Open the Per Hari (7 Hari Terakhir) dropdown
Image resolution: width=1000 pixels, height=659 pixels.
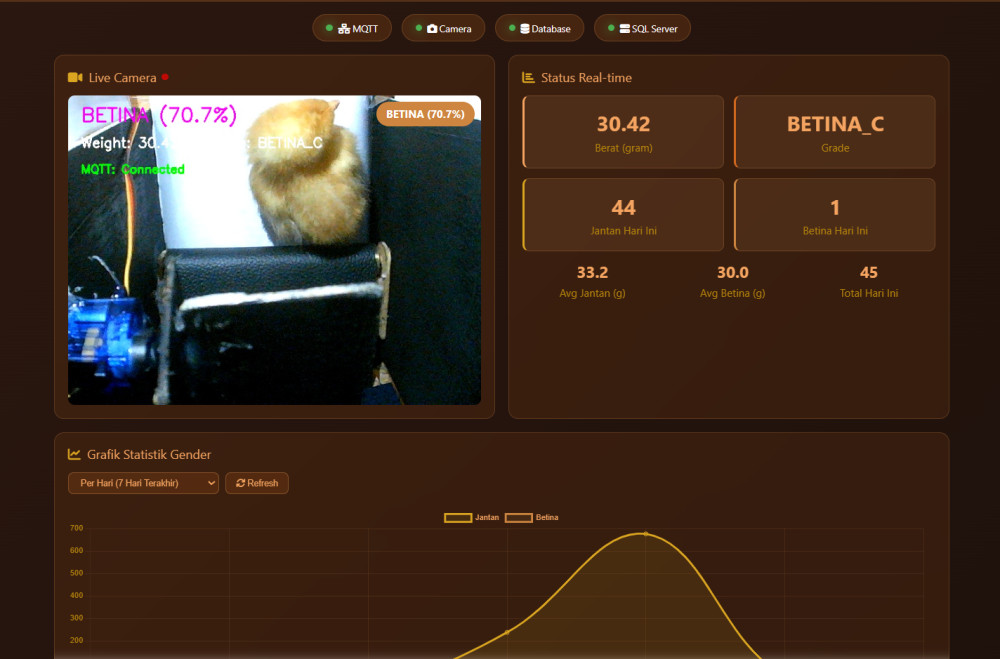[143, 483]
